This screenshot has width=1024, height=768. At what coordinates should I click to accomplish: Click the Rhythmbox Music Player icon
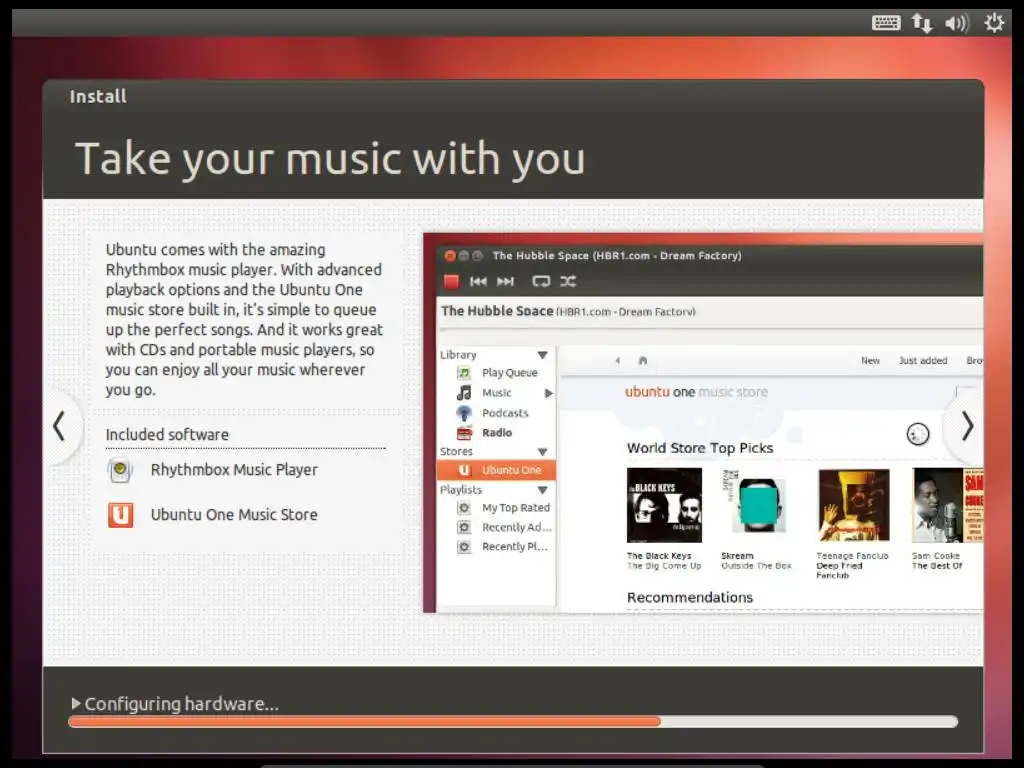pyautogui.click(x=120, y=470)
